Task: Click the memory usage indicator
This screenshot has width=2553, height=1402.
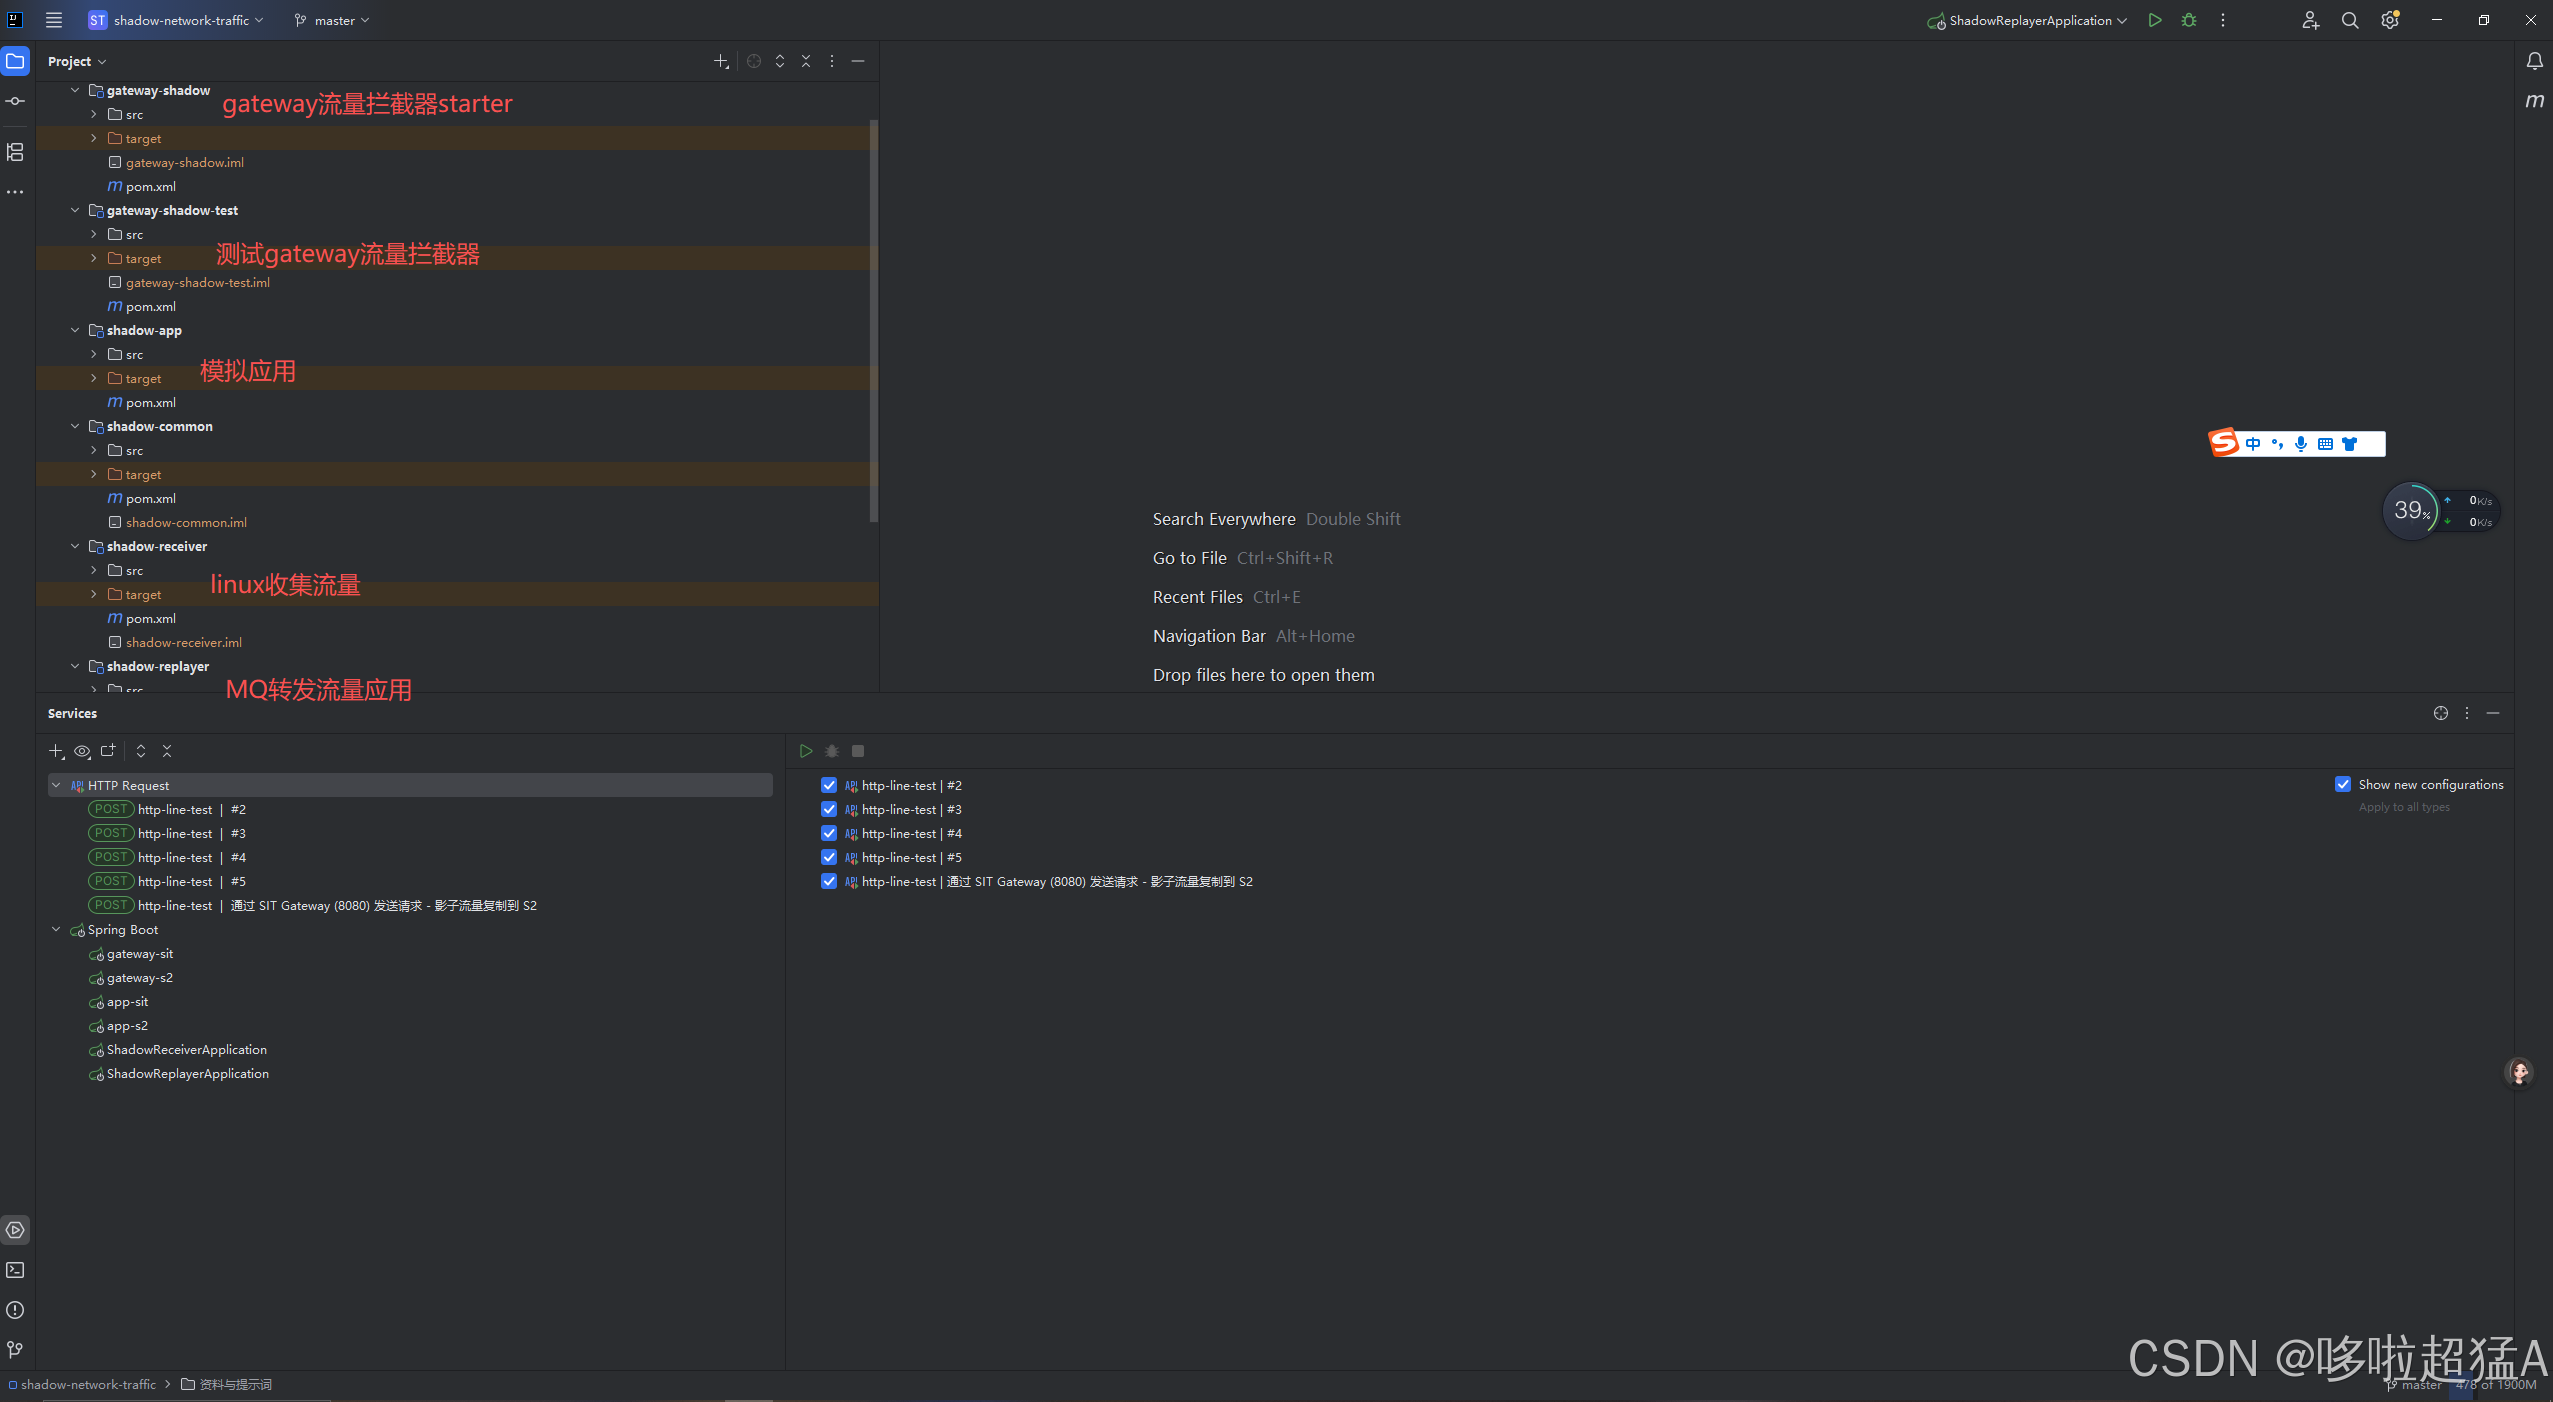Action: point(2496,1385)
